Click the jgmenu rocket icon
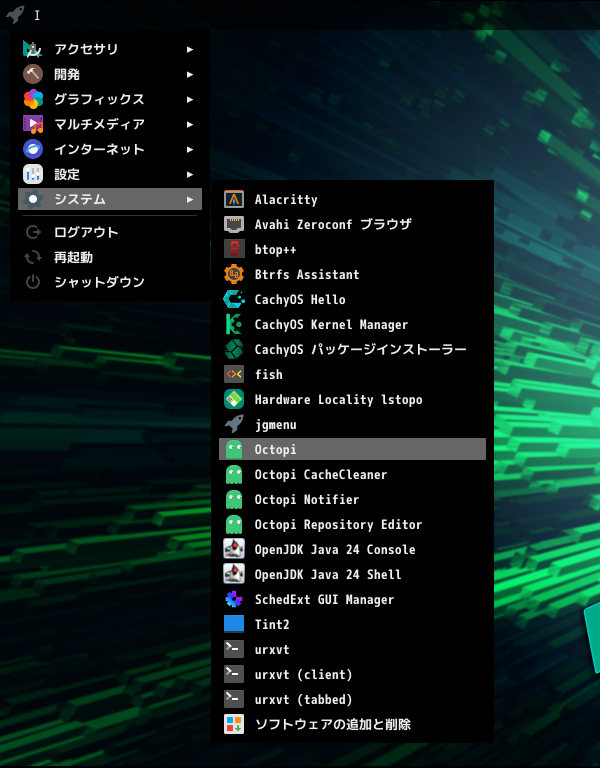The height and width of the screenshot is (768, 600). coord(234,424)
